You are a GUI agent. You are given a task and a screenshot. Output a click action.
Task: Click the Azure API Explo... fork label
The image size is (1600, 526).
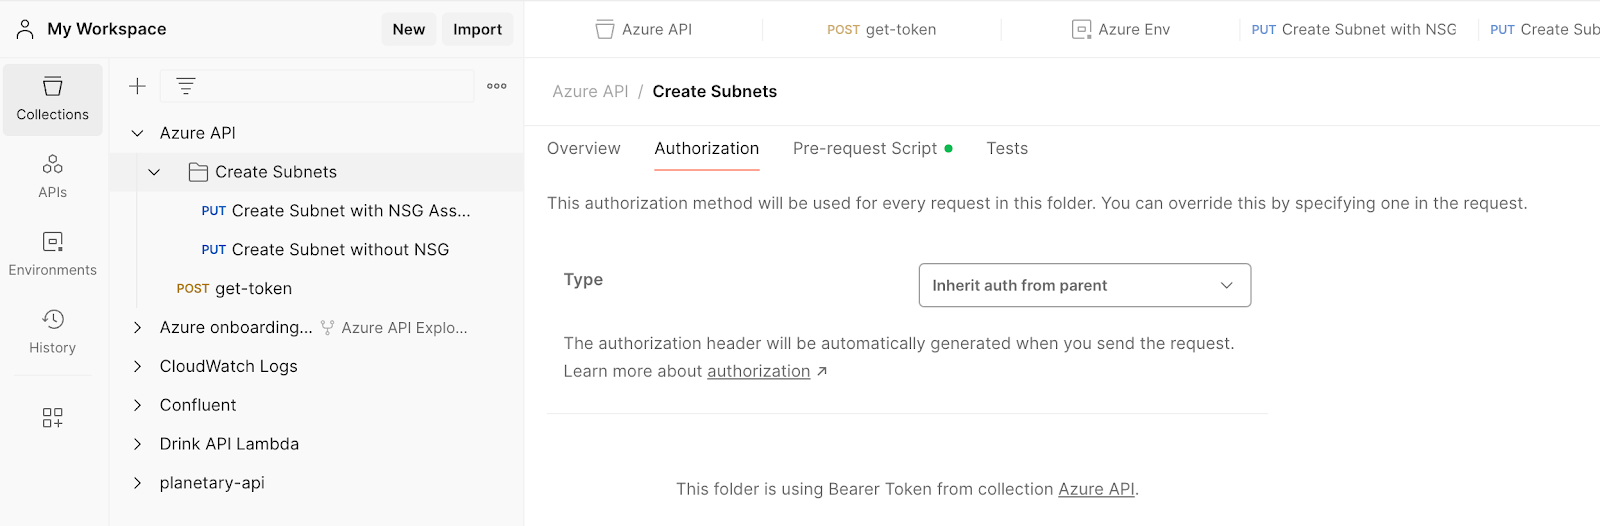coord(404,328)
